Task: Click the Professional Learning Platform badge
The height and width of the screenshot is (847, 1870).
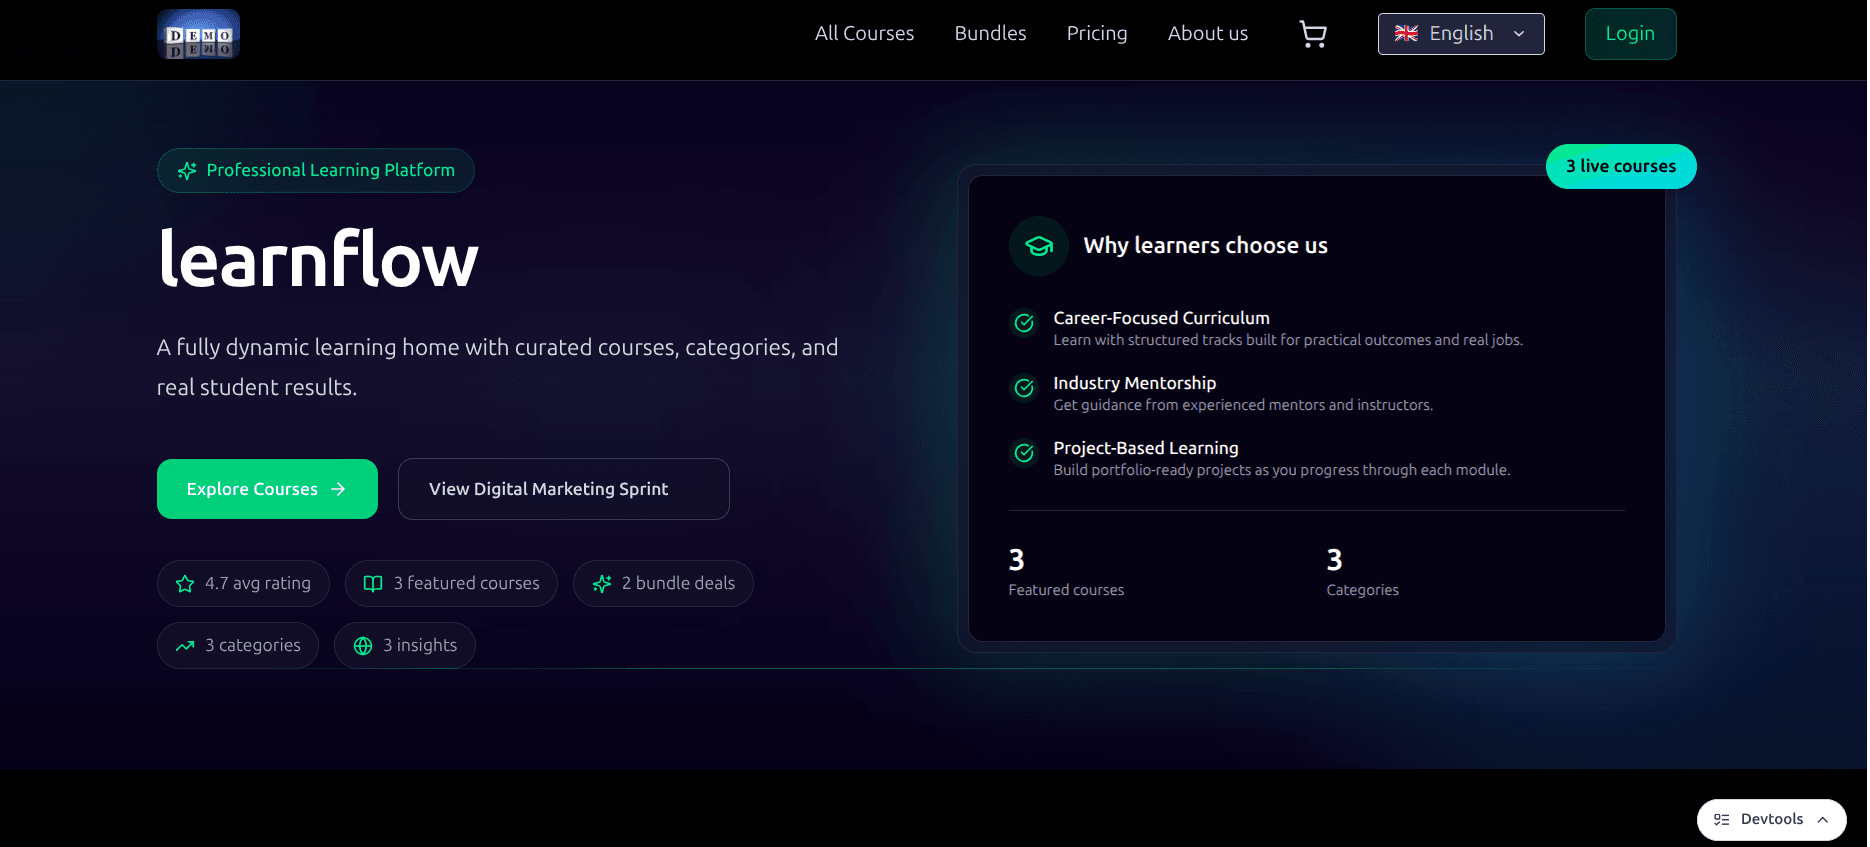Action: pyautogui.click(x=316, y=171)
